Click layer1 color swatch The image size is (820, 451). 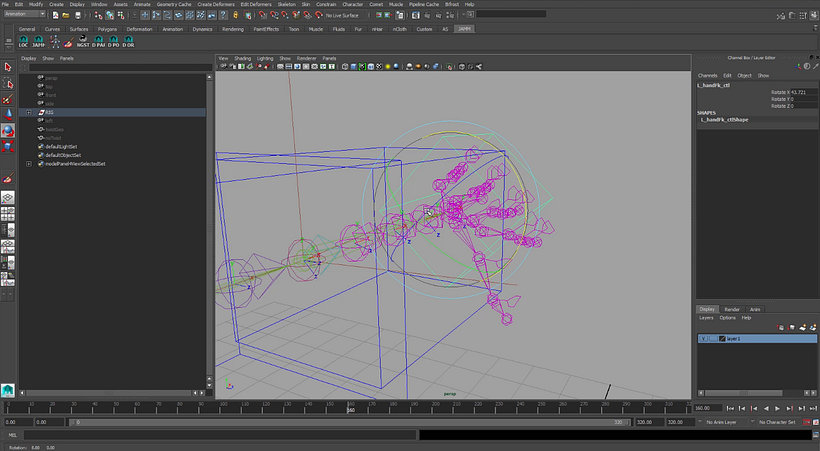click(x=722, y=339)
